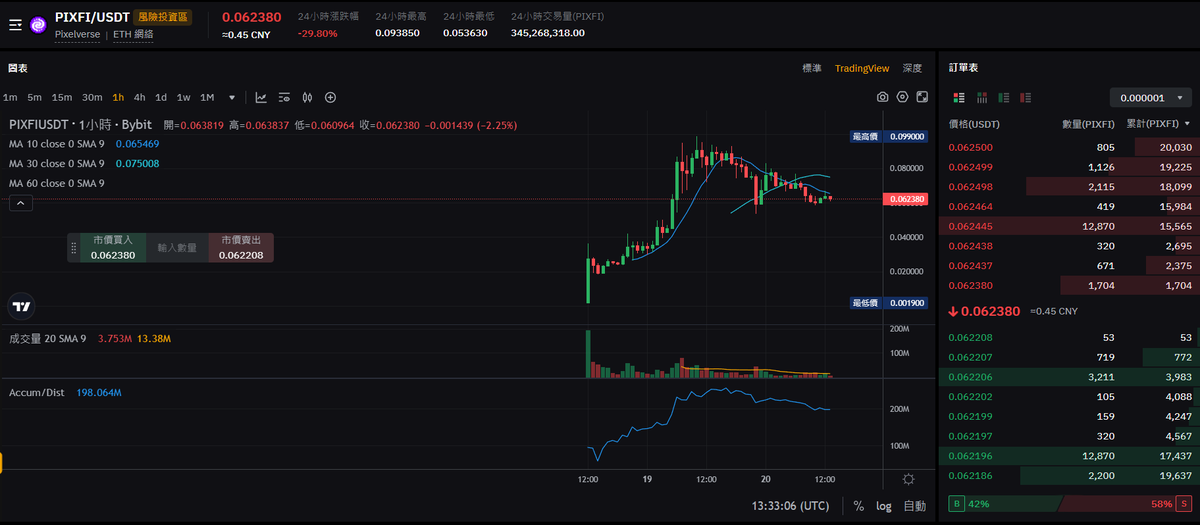Select the active 1h timeframe
Image resolution: width=1200 pixels, height=525 pixels.
118,97
